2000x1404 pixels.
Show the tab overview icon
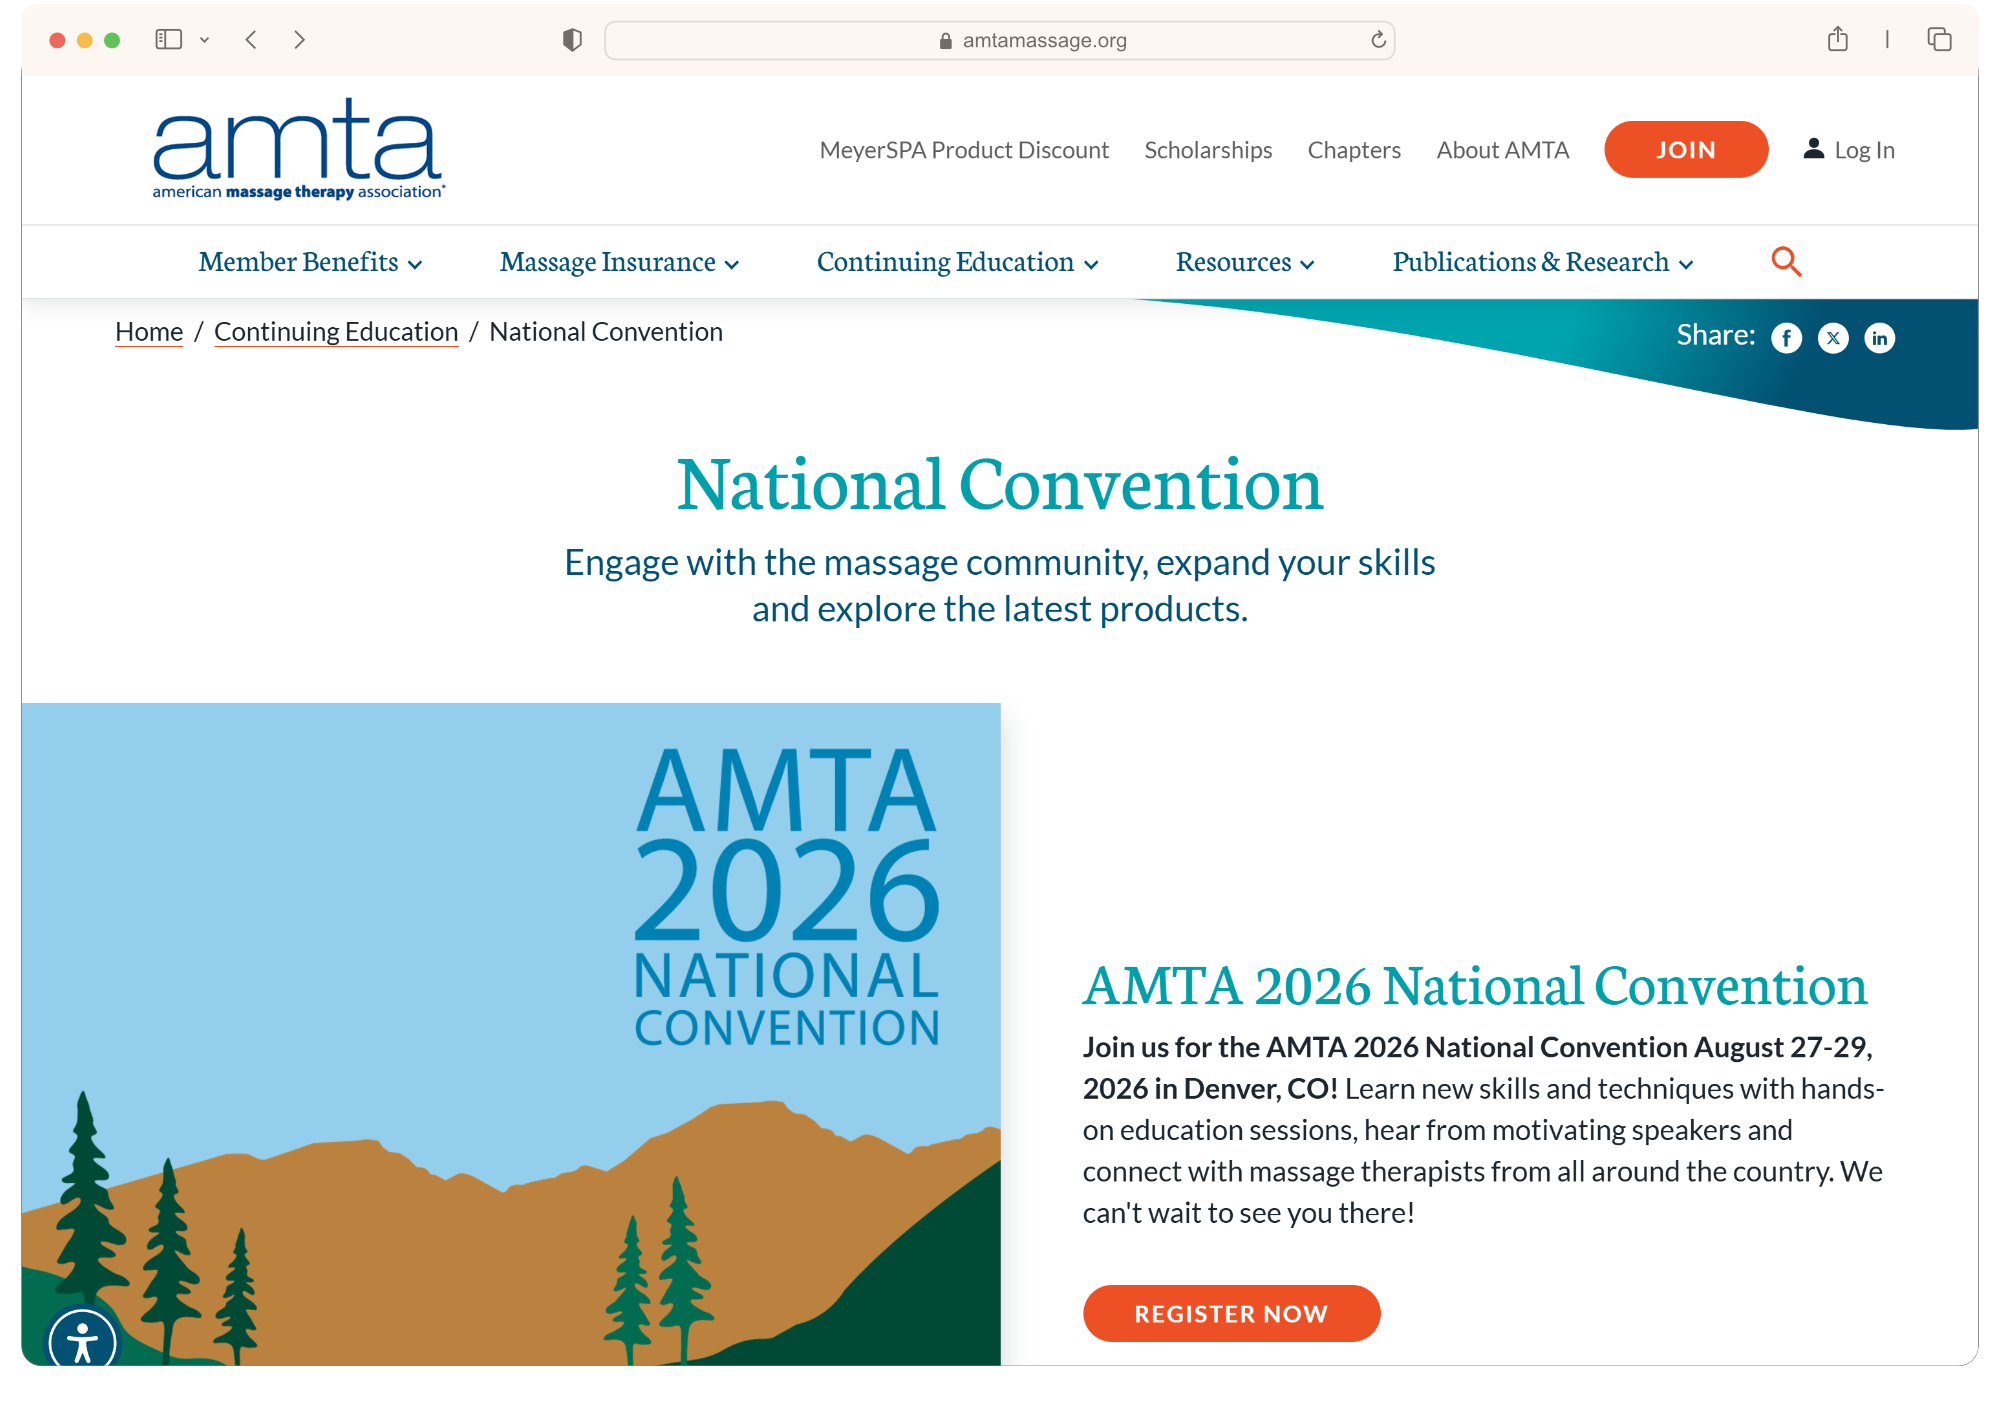(x=1940, y=39)
